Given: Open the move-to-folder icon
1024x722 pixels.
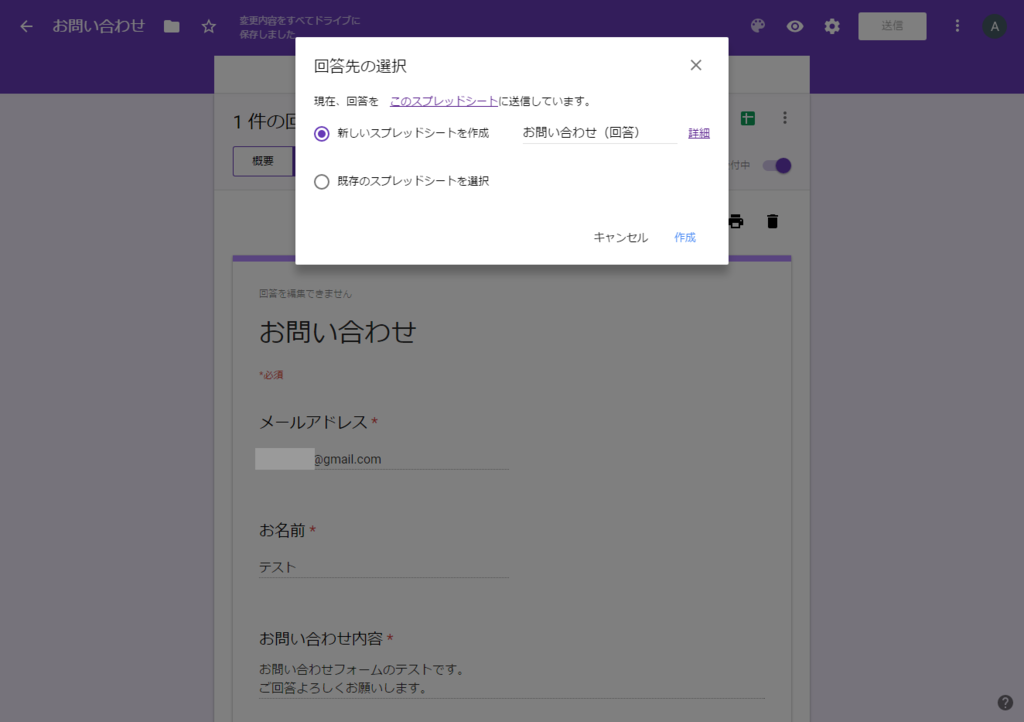Looking at the screenshot, I should point(172,26).
